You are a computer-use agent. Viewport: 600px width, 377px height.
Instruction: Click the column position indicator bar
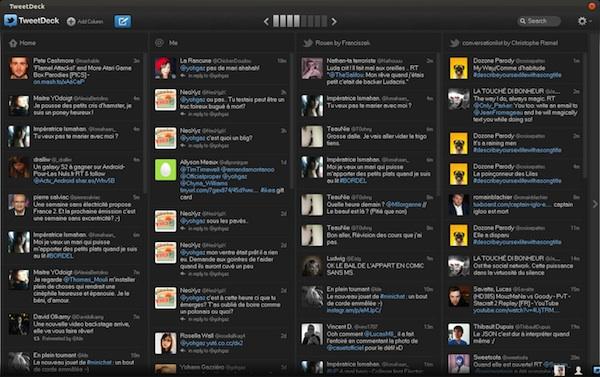click(x=300, y=21)
